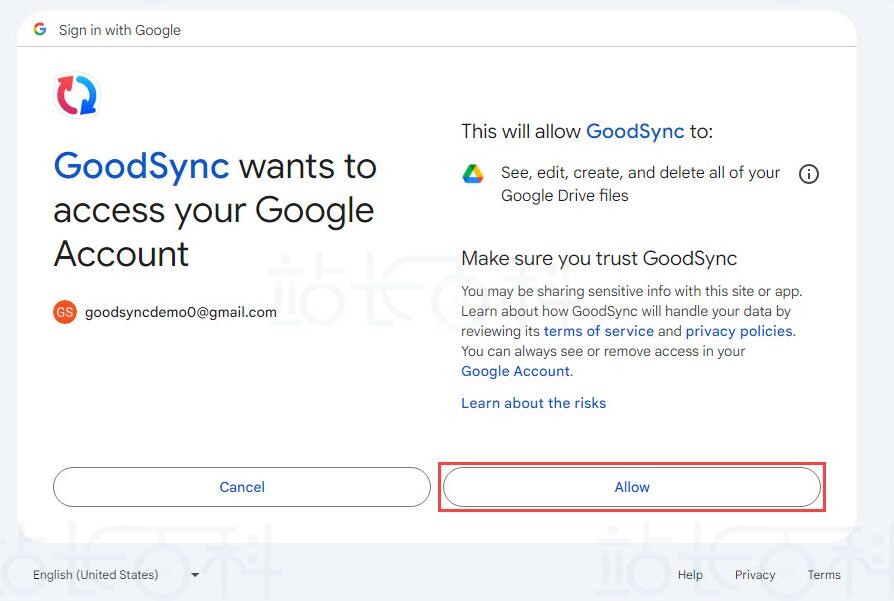The image size is (894, 601).
Task: Click the Cancel button
Action: coord(242,487)
